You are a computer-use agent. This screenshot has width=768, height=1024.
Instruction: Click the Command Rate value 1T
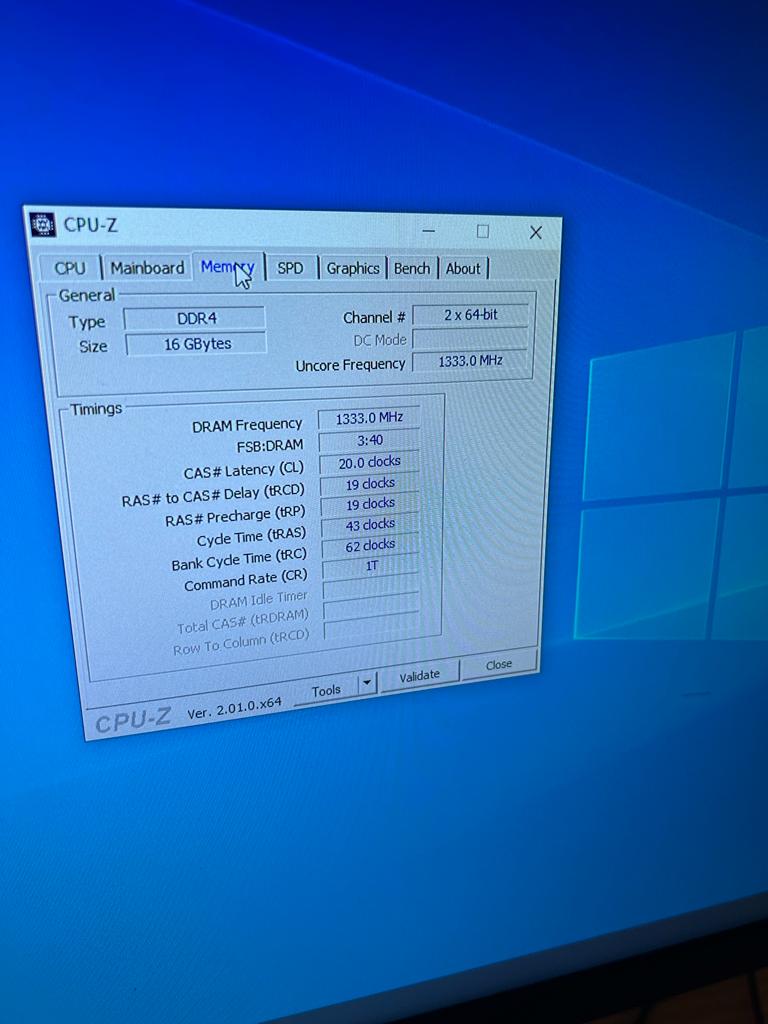[372, 566]
